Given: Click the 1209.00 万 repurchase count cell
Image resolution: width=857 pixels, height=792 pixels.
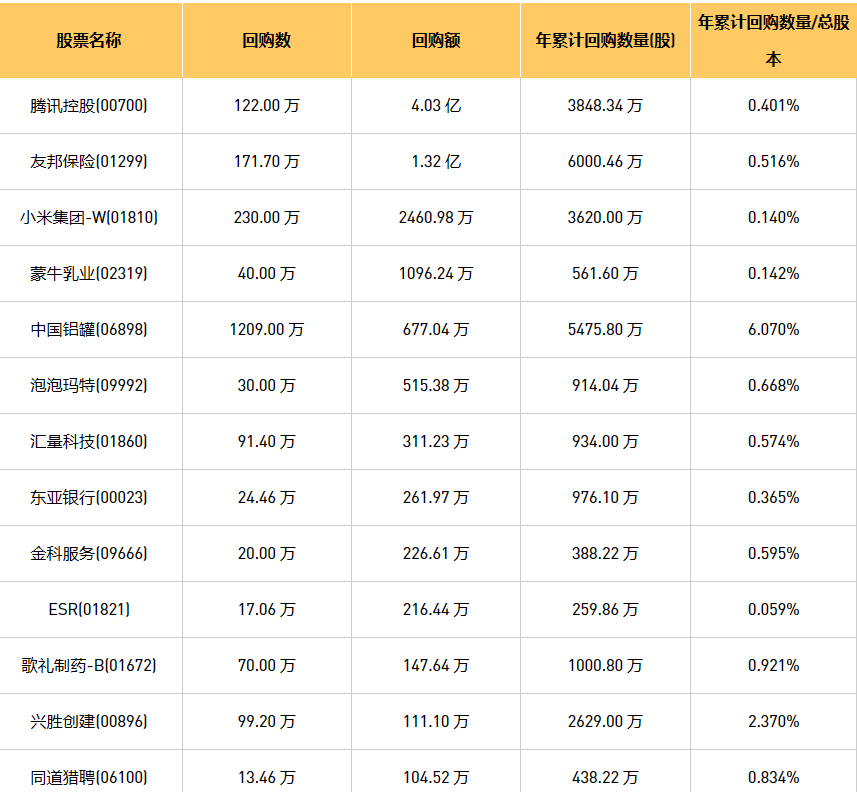Looking at the screenshot, I should (266, 329).
